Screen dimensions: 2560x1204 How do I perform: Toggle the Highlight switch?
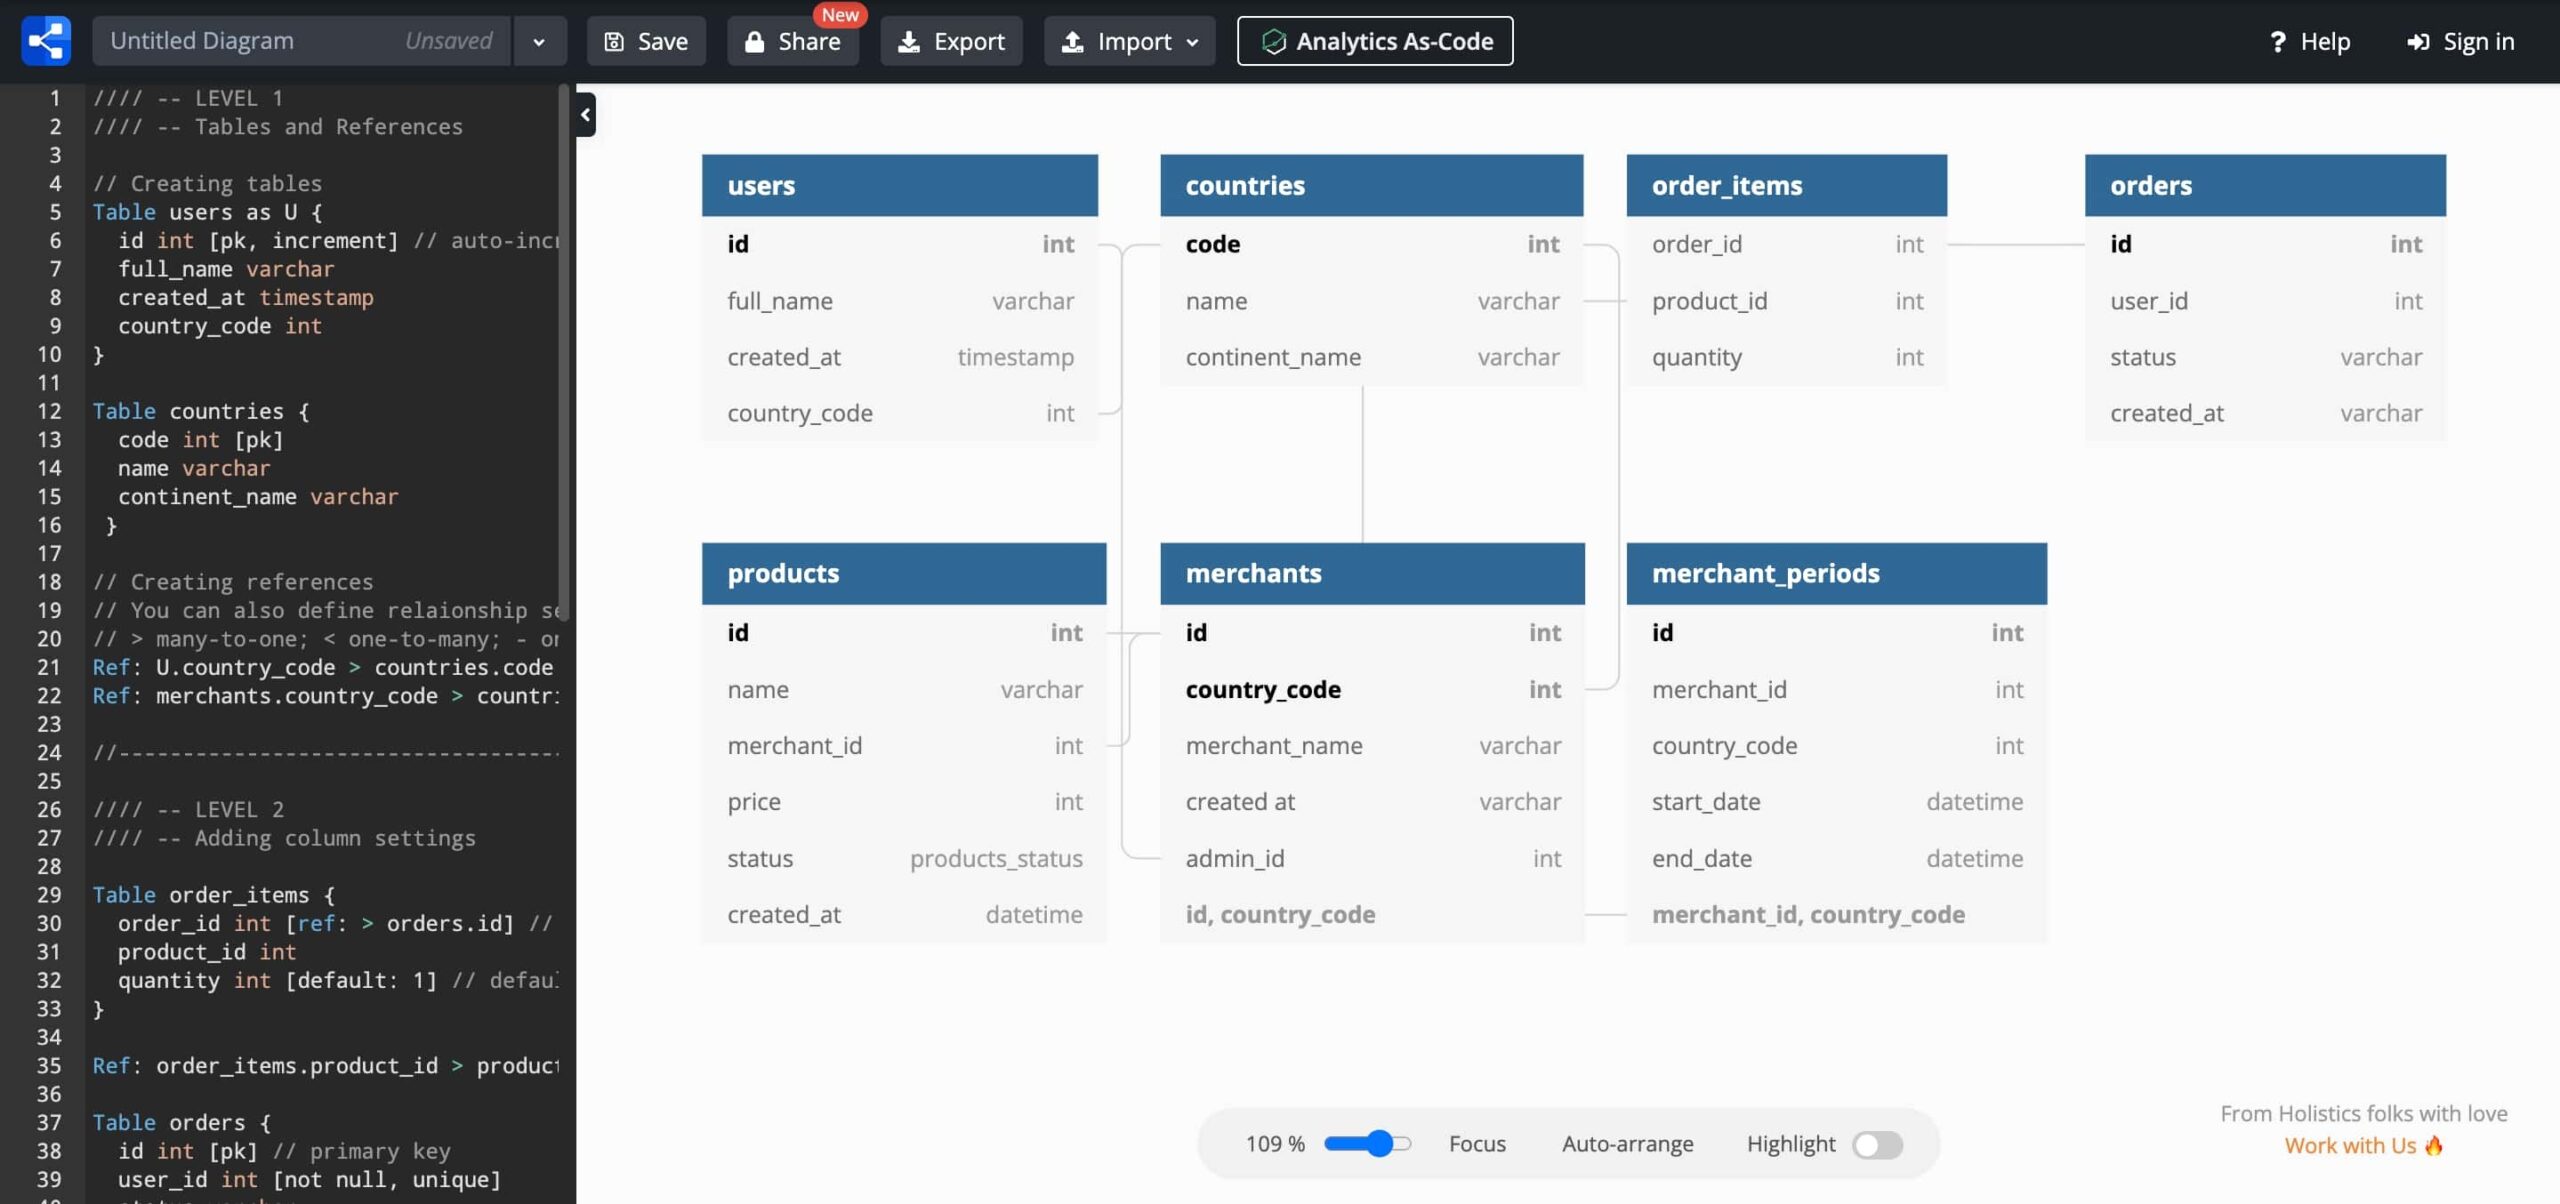[1876, 1144]
